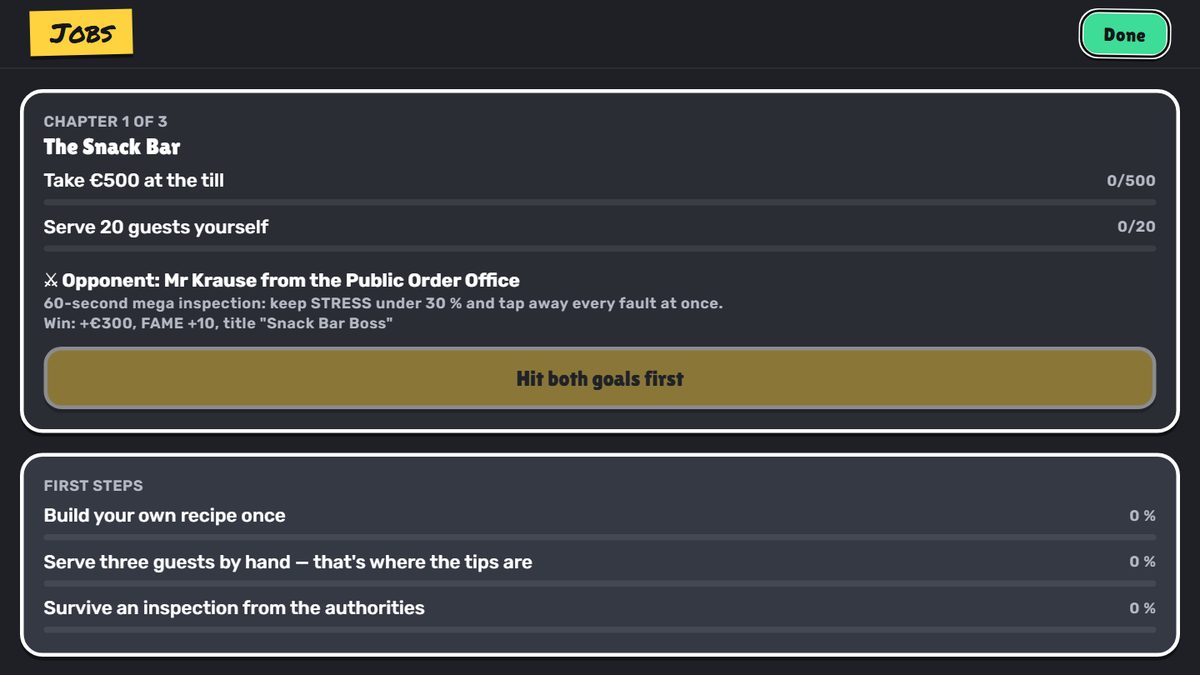Click the 'Chapter 1 of 3' label
The width and height of the screenshot is (1200, 675).
coord(105,121)
